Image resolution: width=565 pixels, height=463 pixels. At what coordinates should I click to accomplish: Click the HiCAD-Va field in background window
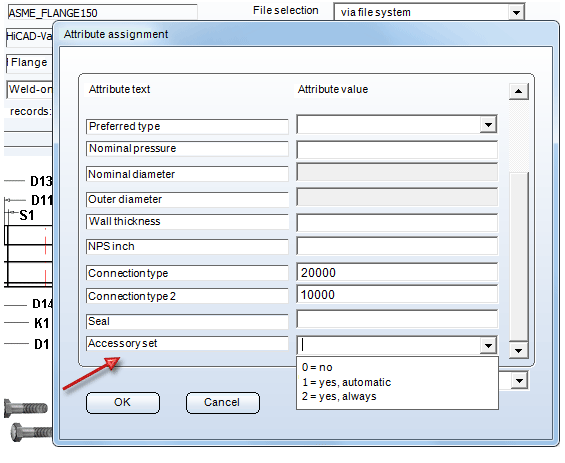30,37
